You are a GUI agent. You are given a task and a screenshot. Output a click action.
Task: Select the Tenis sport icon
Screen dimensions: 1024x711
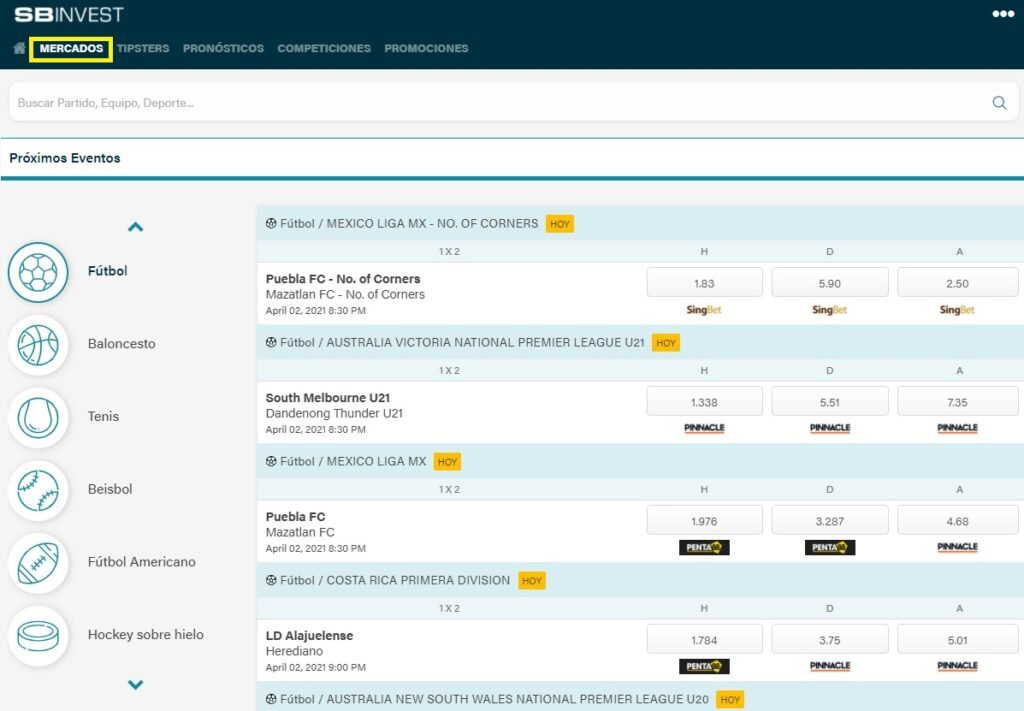(38, 416)
